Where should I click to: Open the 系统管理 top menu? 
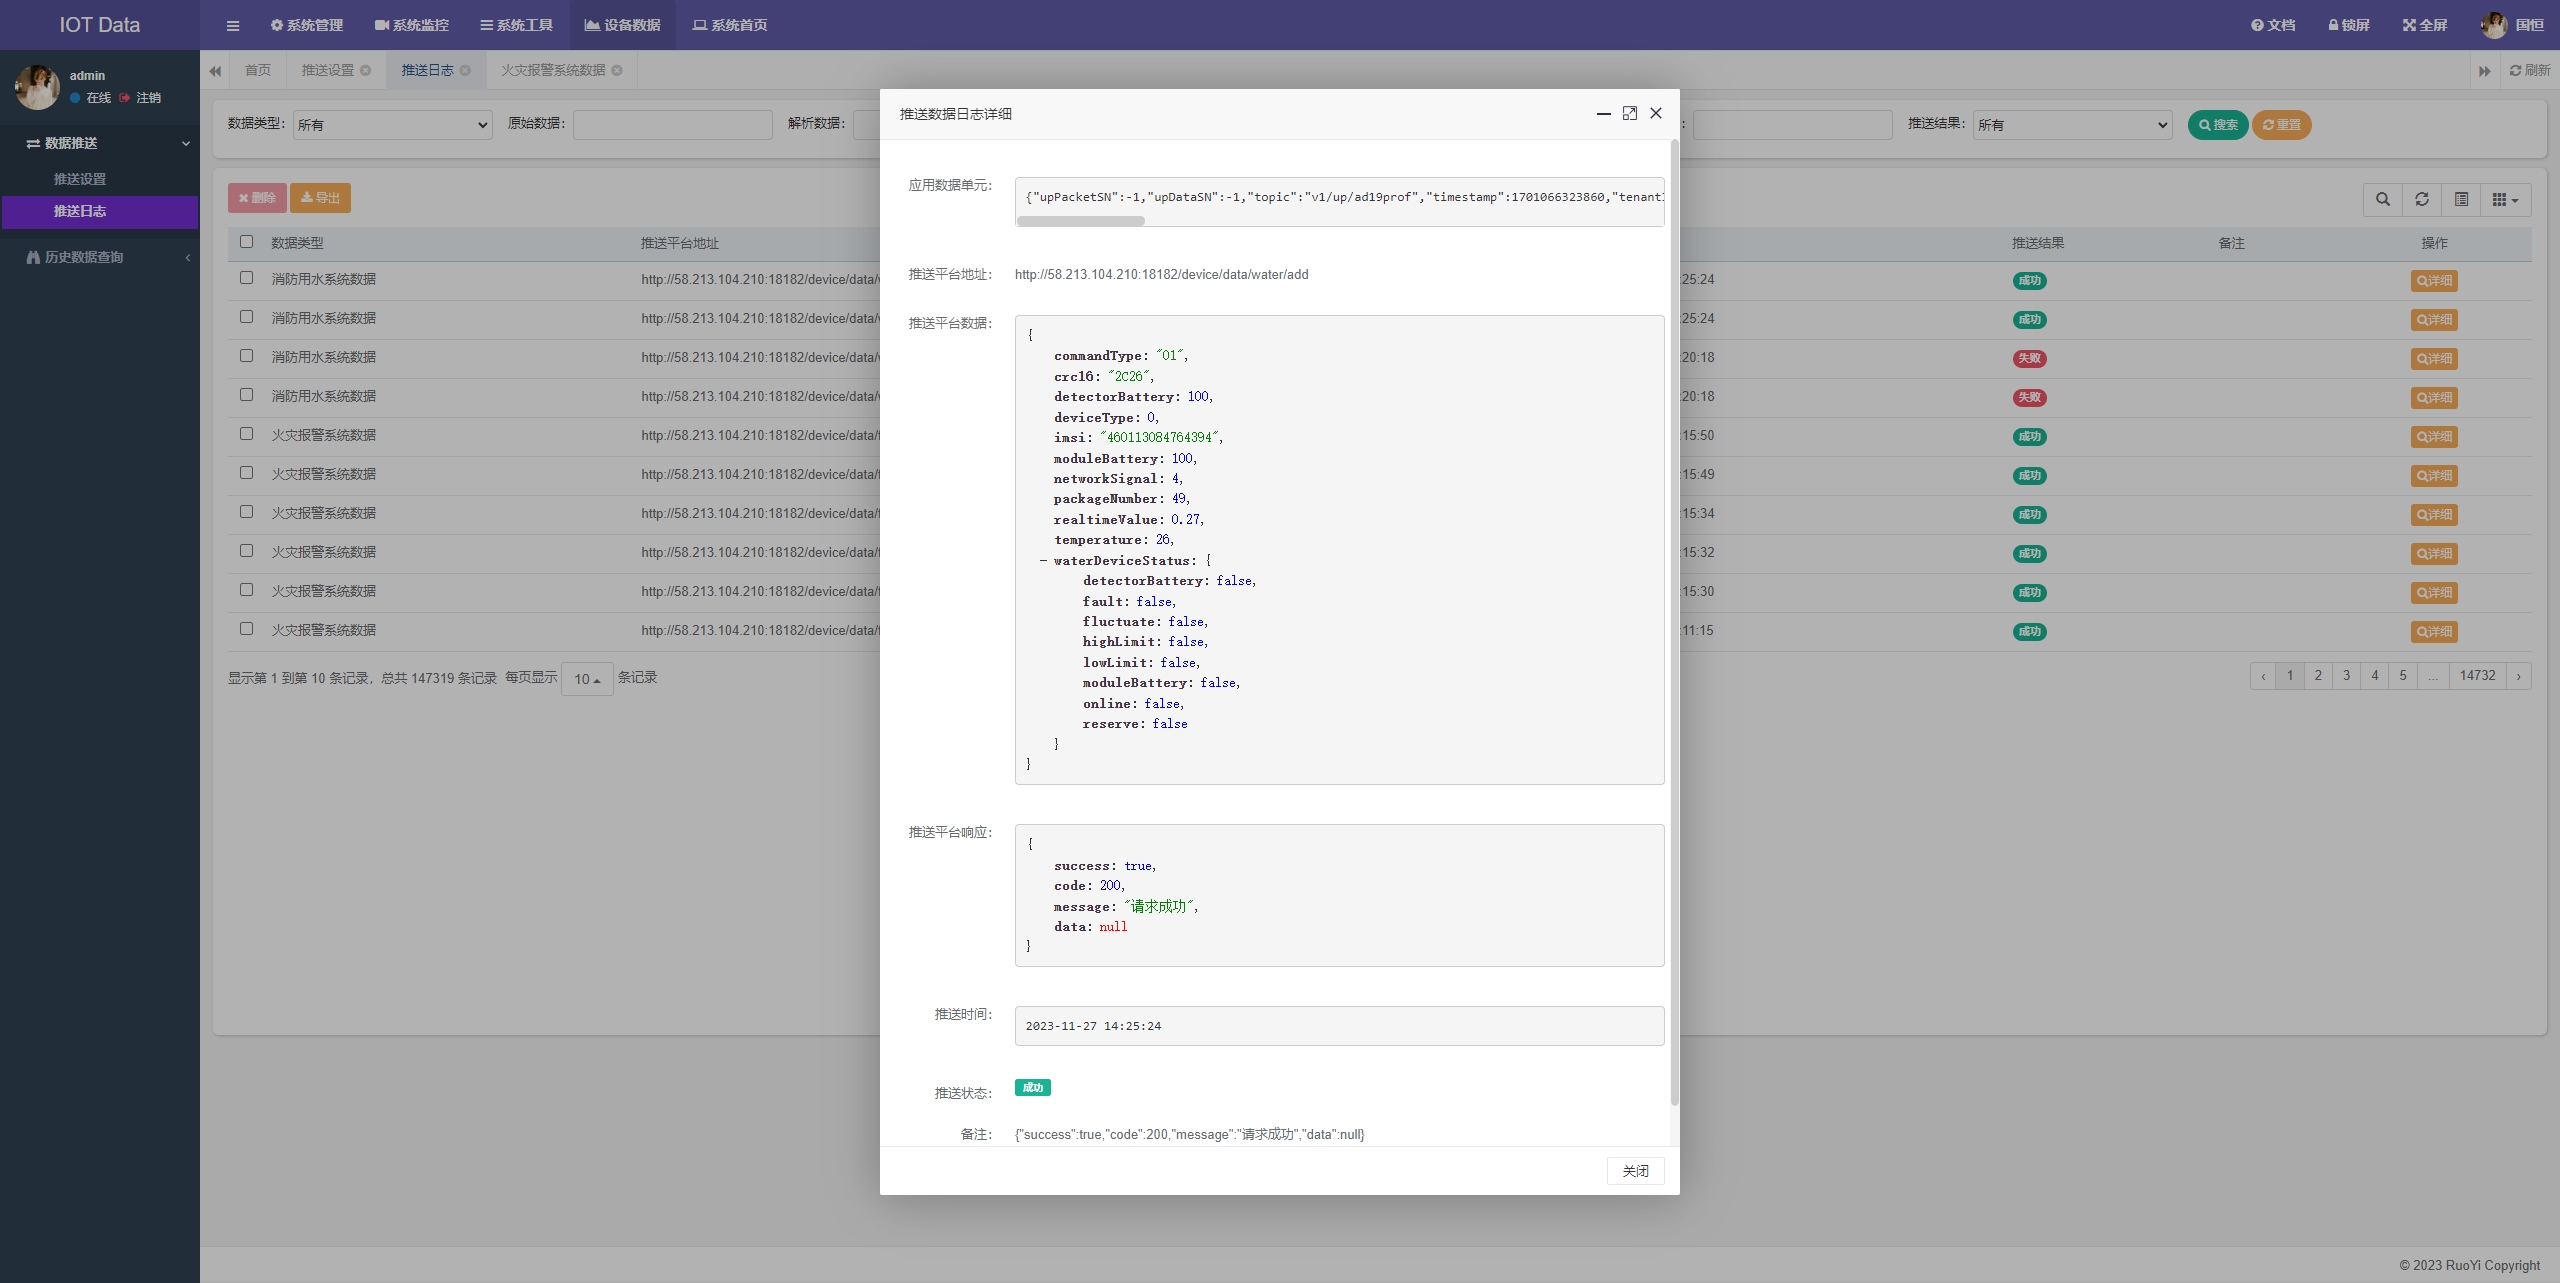[x=307, y=25]
